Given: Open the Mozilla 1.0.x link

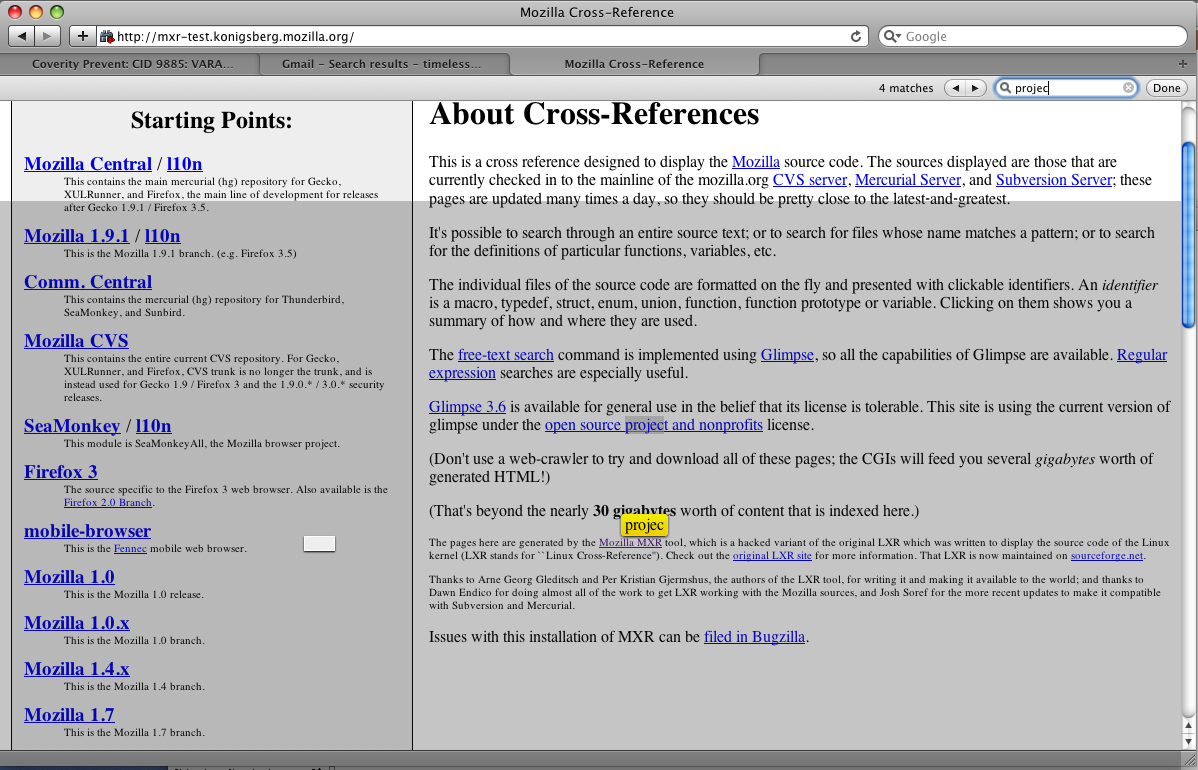Looking at the screenshot, I should [77, 623].
